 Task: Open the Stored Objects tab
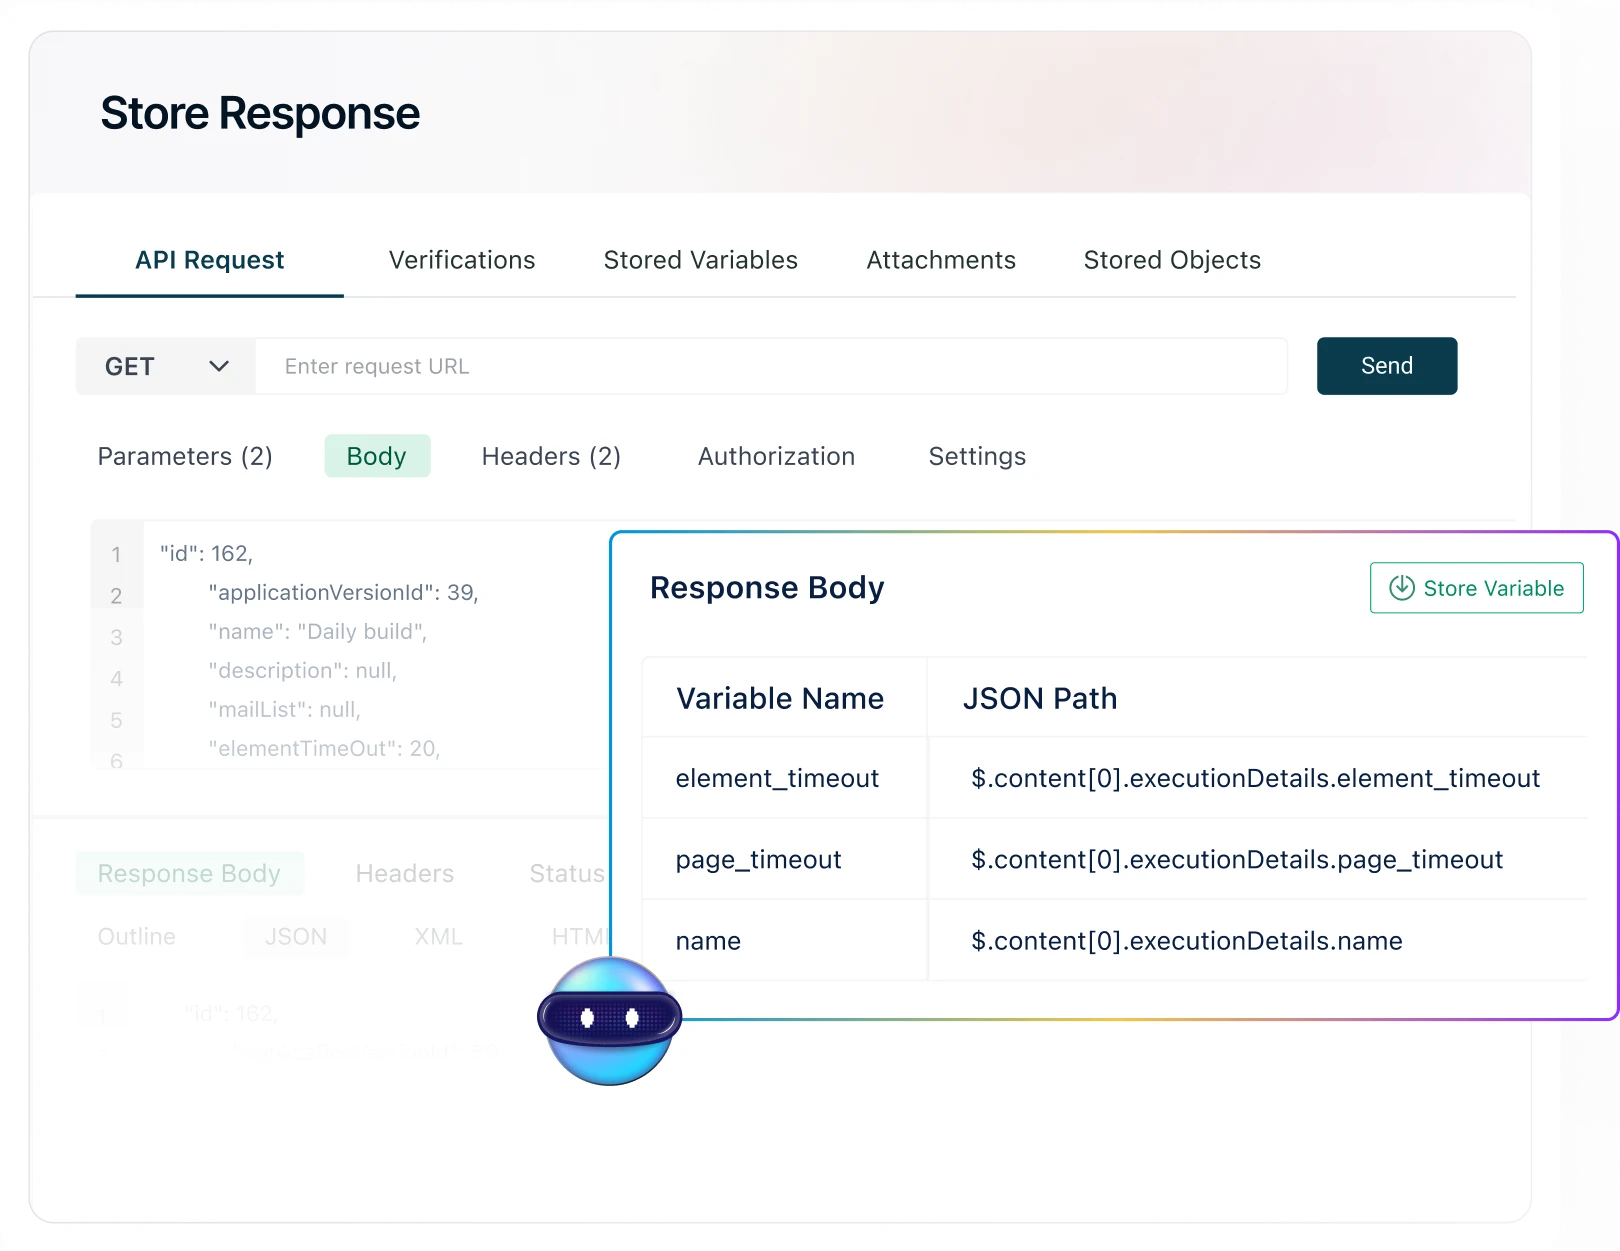pos(1171,260)
